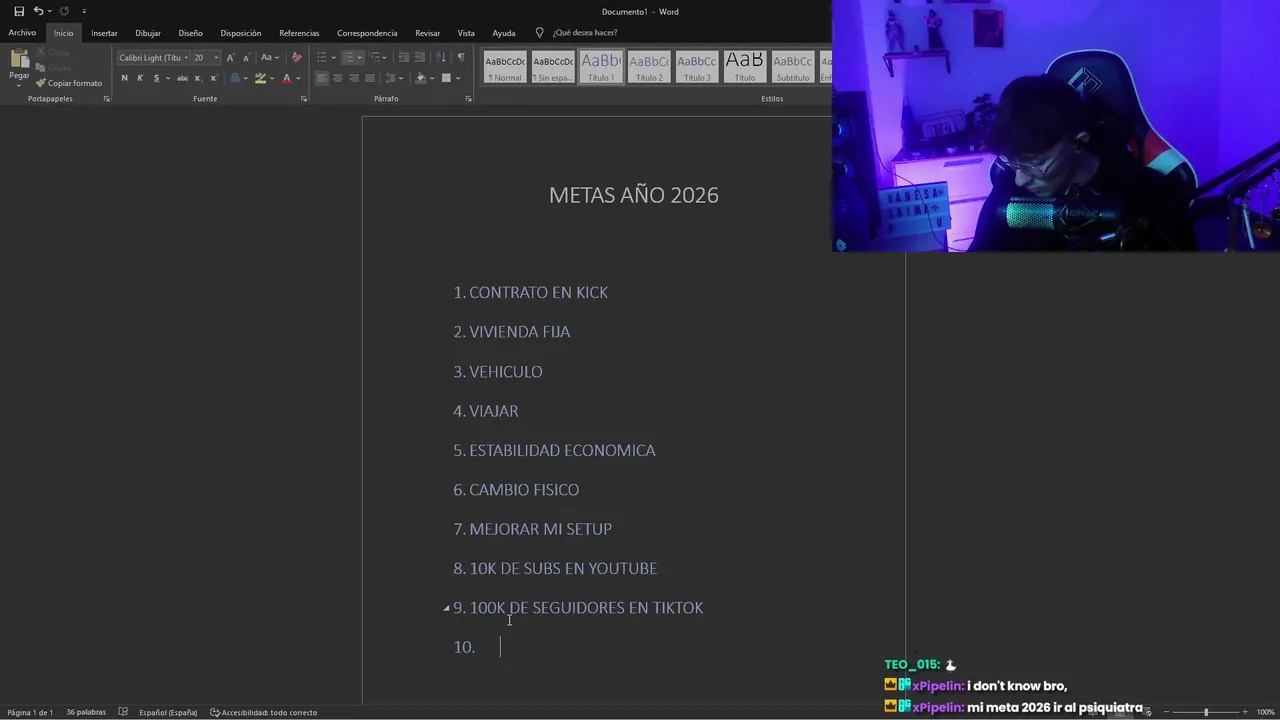Apply red font color with the A icon
Viewport: 1280px width, 720px height.
tap(286, 78)
